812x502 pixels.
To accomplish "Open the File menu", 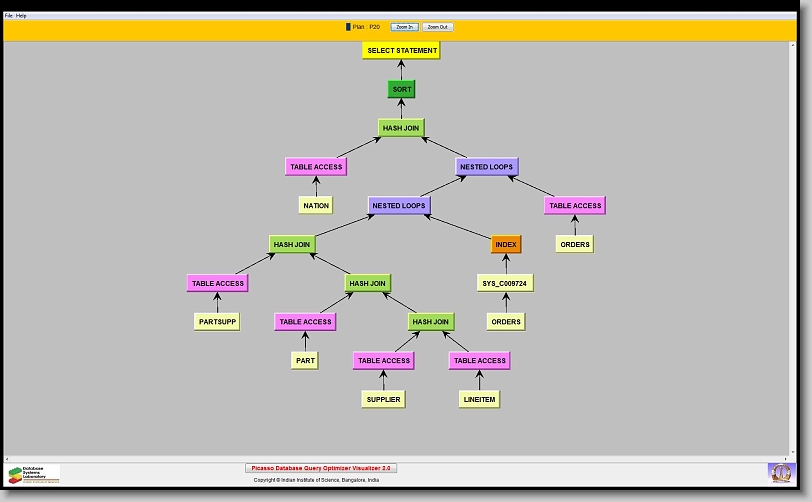I will coord(9,16).
